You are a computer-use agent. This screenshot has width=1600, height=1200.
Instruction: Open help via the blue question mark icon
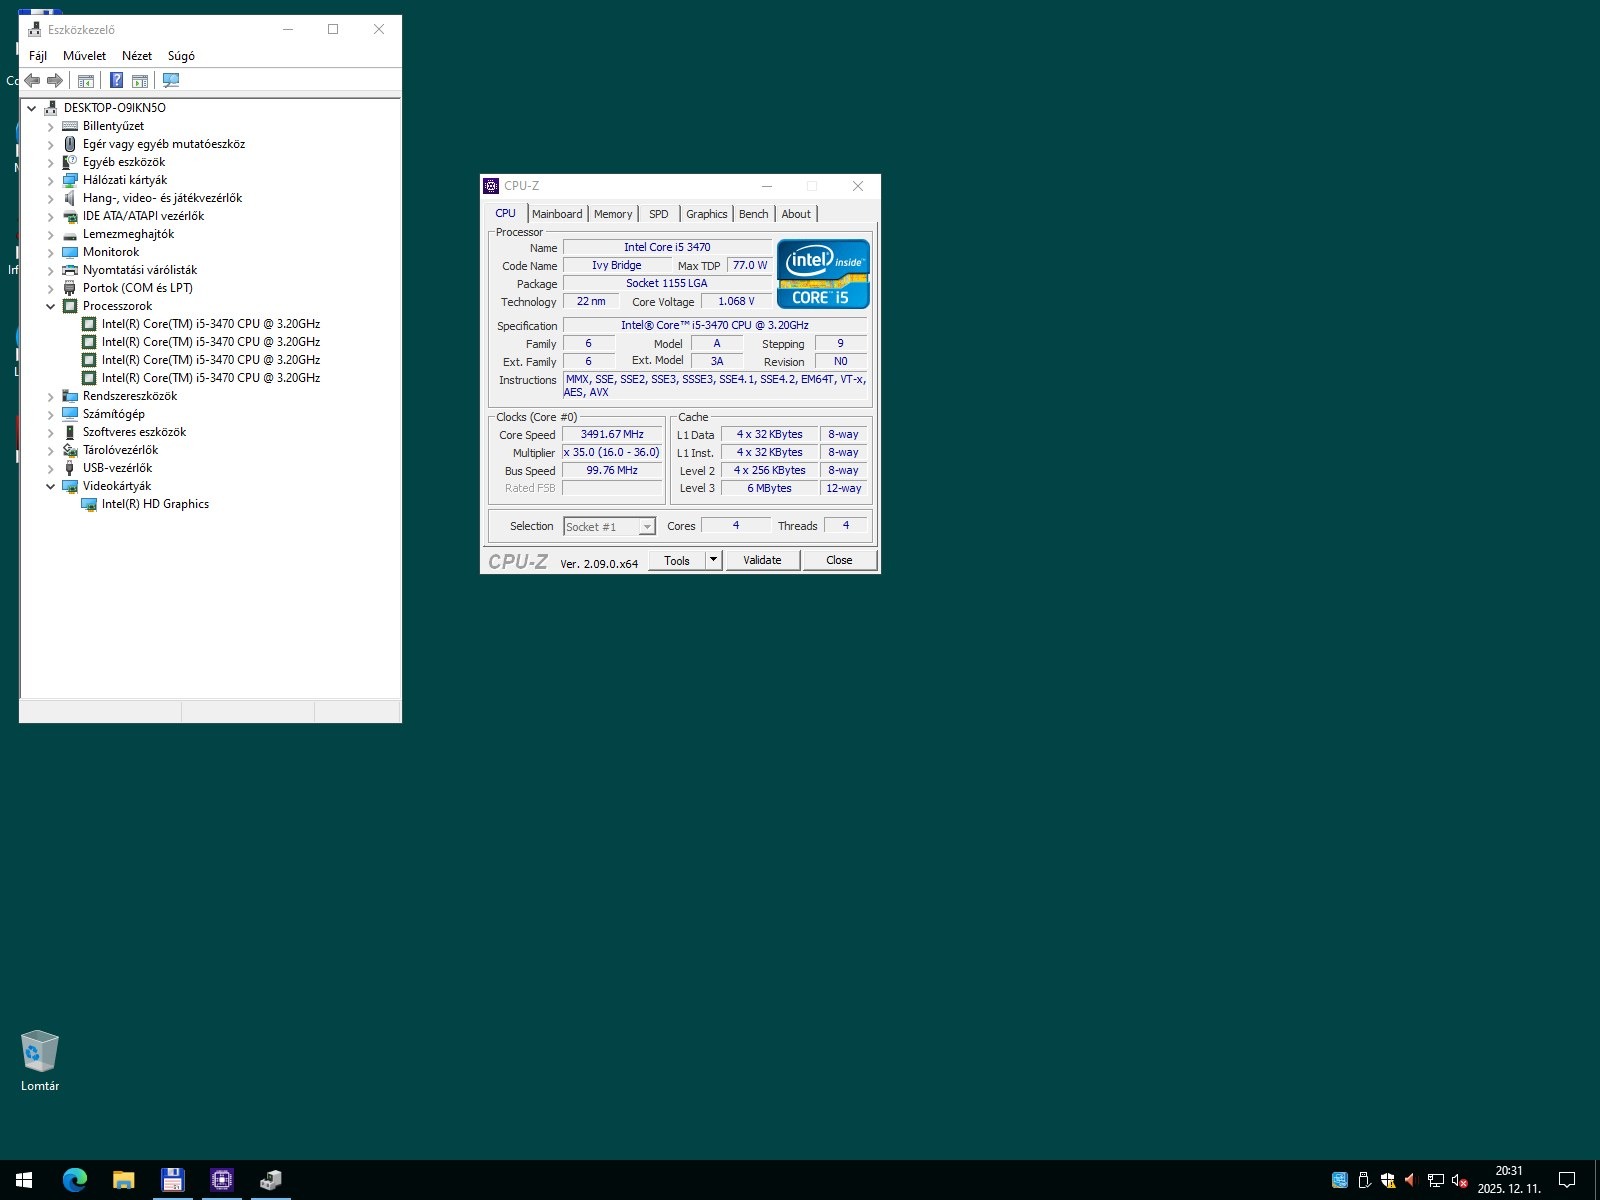[116, 80]
